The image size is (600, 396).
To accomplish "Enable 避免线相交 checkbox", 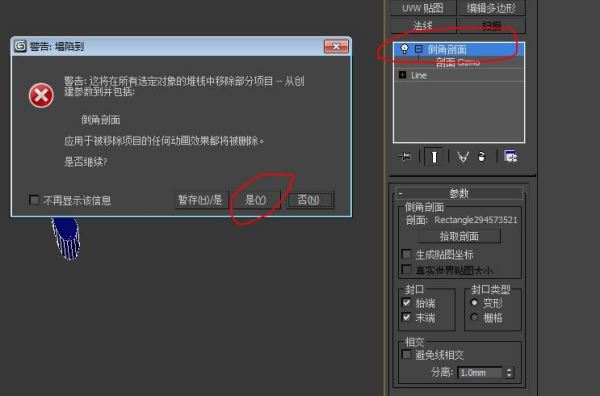I will [x=406, y=355].
